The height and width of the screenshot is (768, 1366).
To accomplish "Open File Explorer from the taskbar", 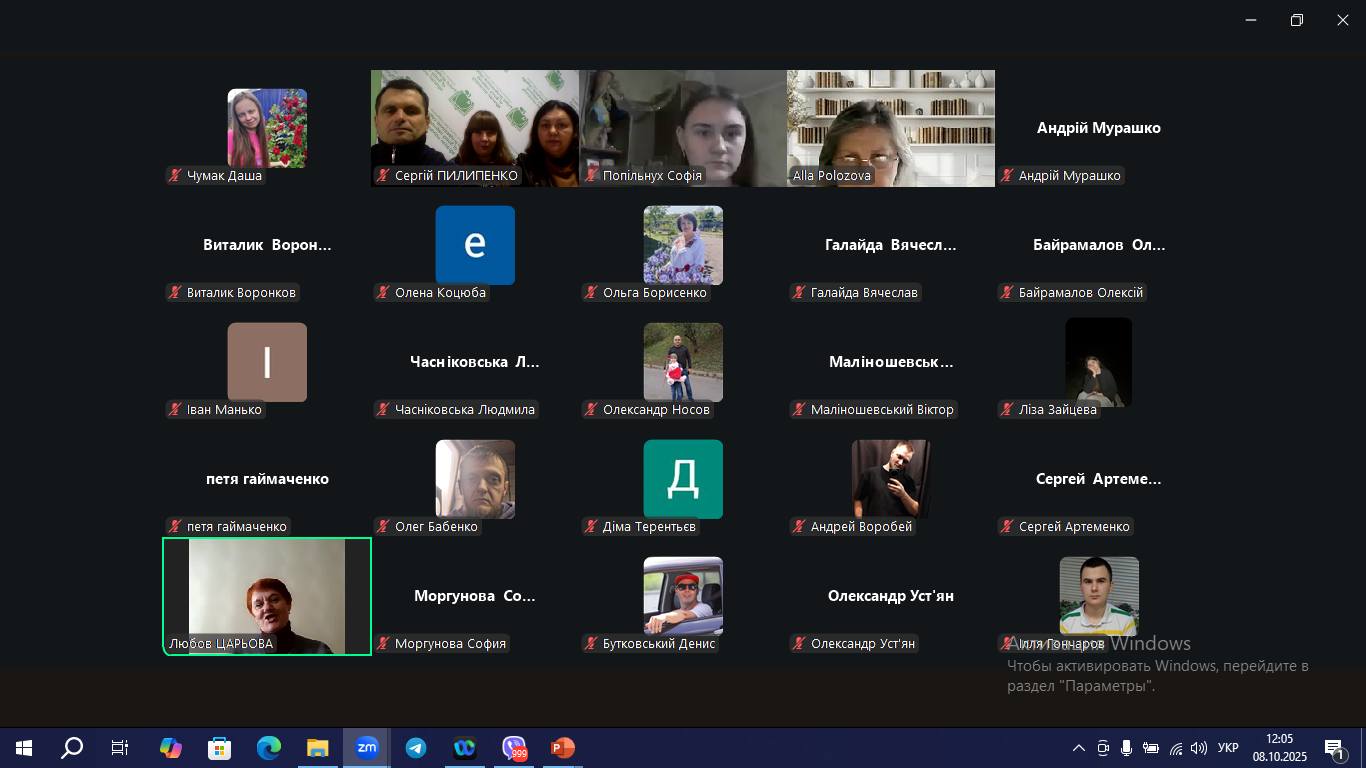I will pos(318,748).
